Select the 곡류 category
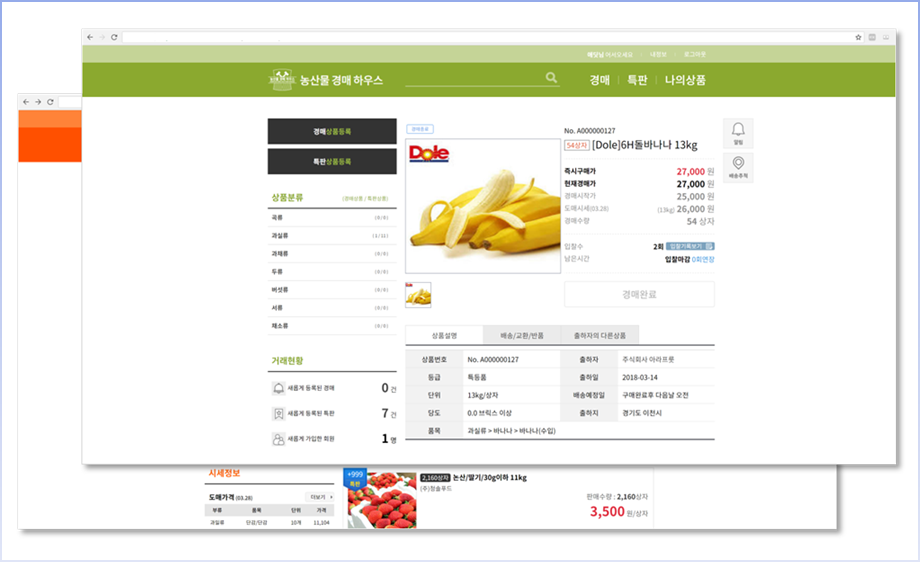Screen dimensions: 920x562 (x=332, y=218)
